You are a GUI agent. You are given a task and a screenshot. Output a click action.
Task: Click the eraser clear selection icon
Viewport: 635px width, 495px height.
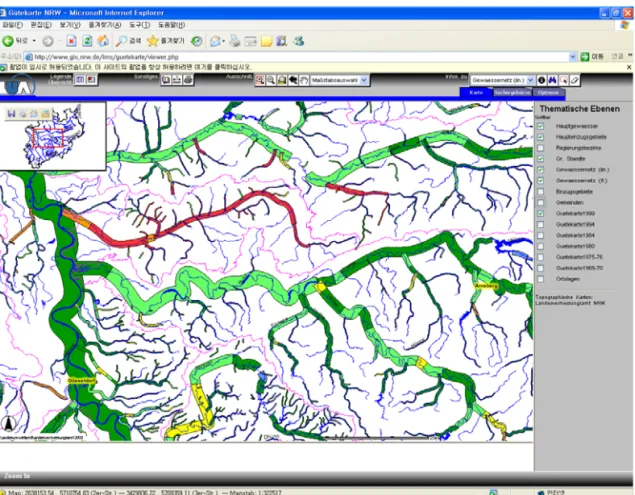click(x=574, y=80)
